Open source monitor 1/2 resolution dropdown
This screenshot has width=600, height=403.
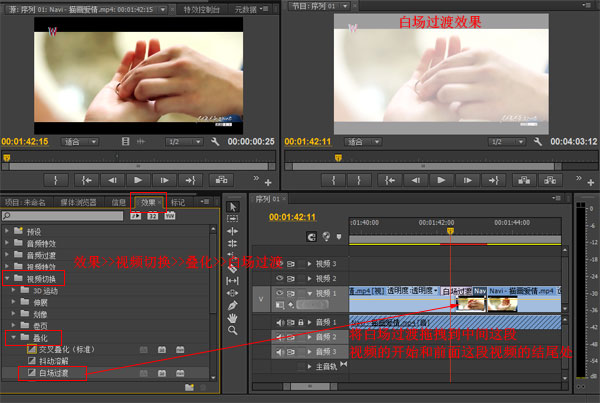click(184, 142)
